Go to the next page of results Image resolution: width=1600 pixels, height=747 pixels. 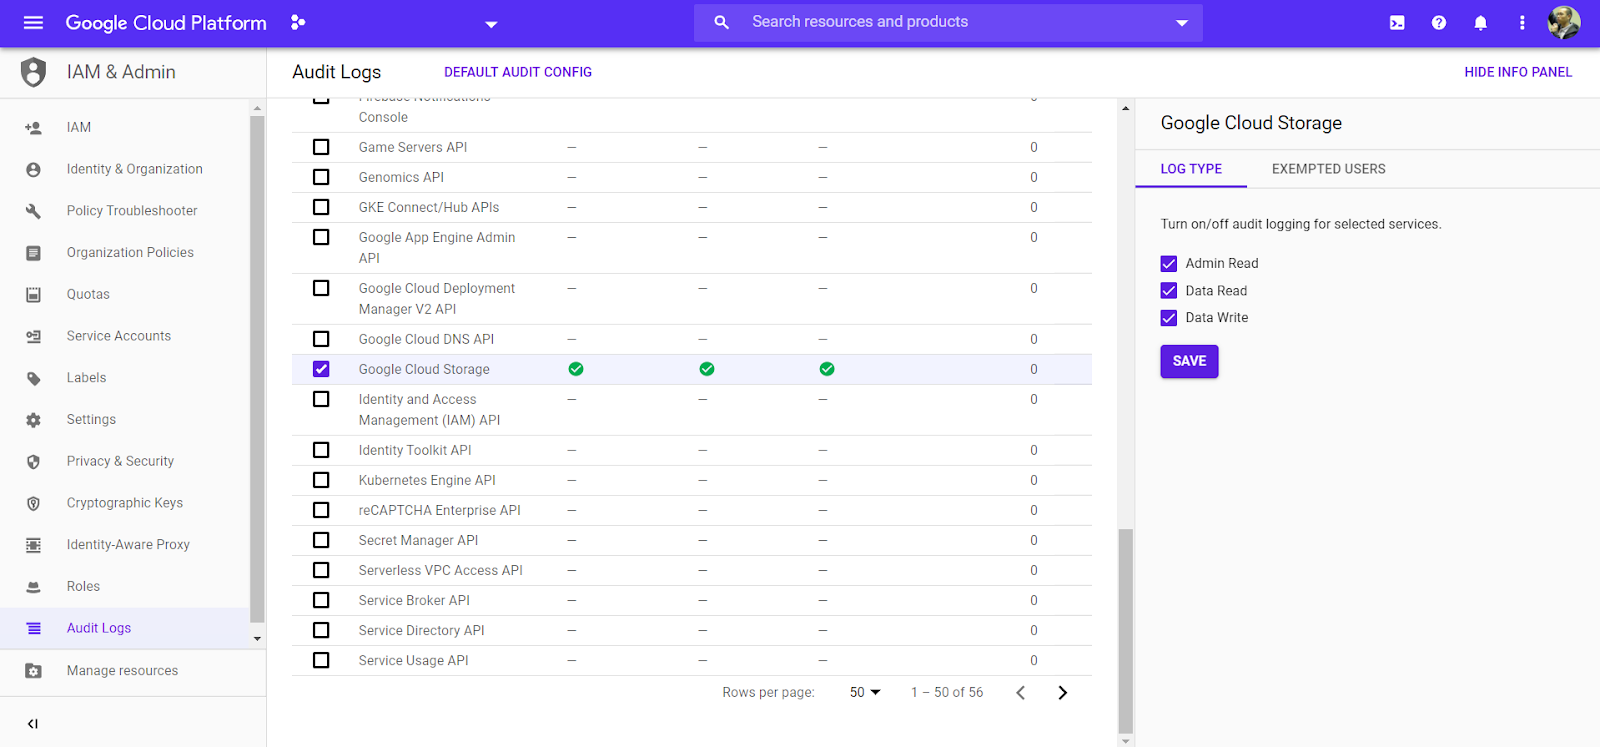[x=1062, y=692]
